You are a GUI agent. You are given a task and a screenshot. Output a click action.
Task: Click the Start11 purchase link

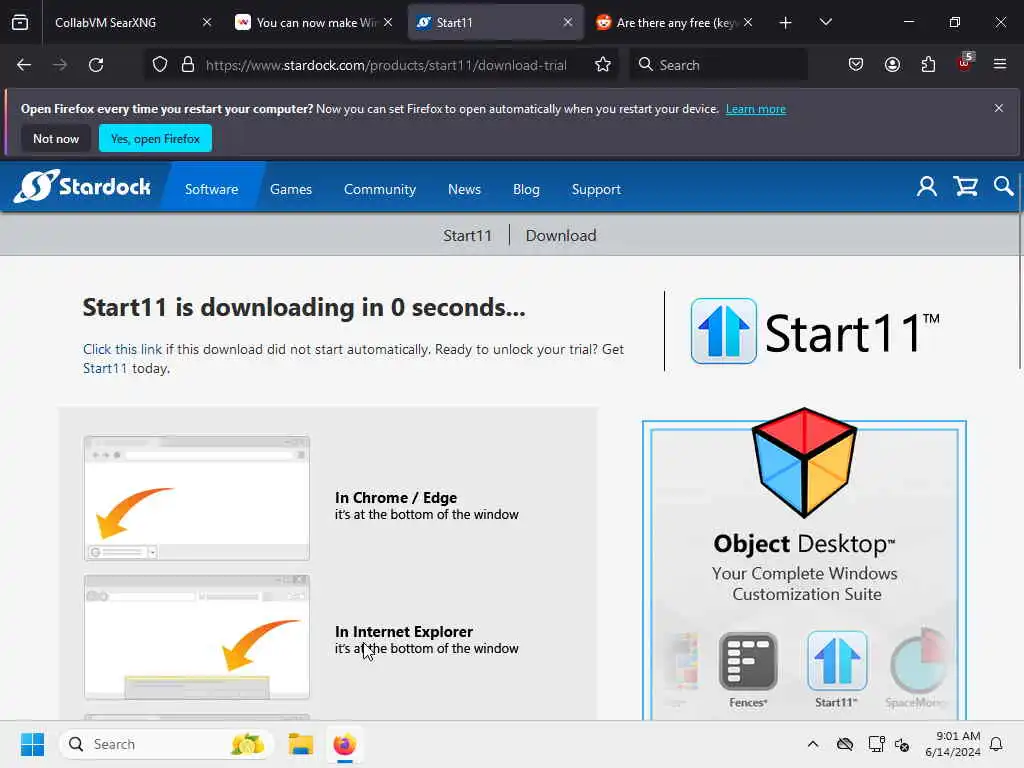(x=104, y=368)
